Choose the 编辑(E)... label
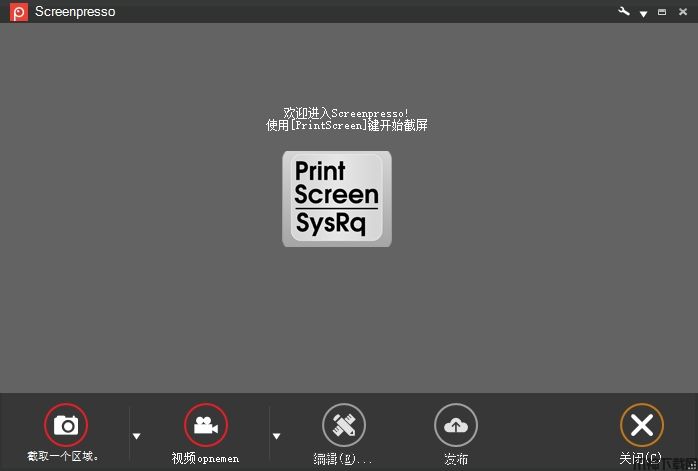Image resolution: width=698 pixels, height=471 pixels. [x=343, y=459]
